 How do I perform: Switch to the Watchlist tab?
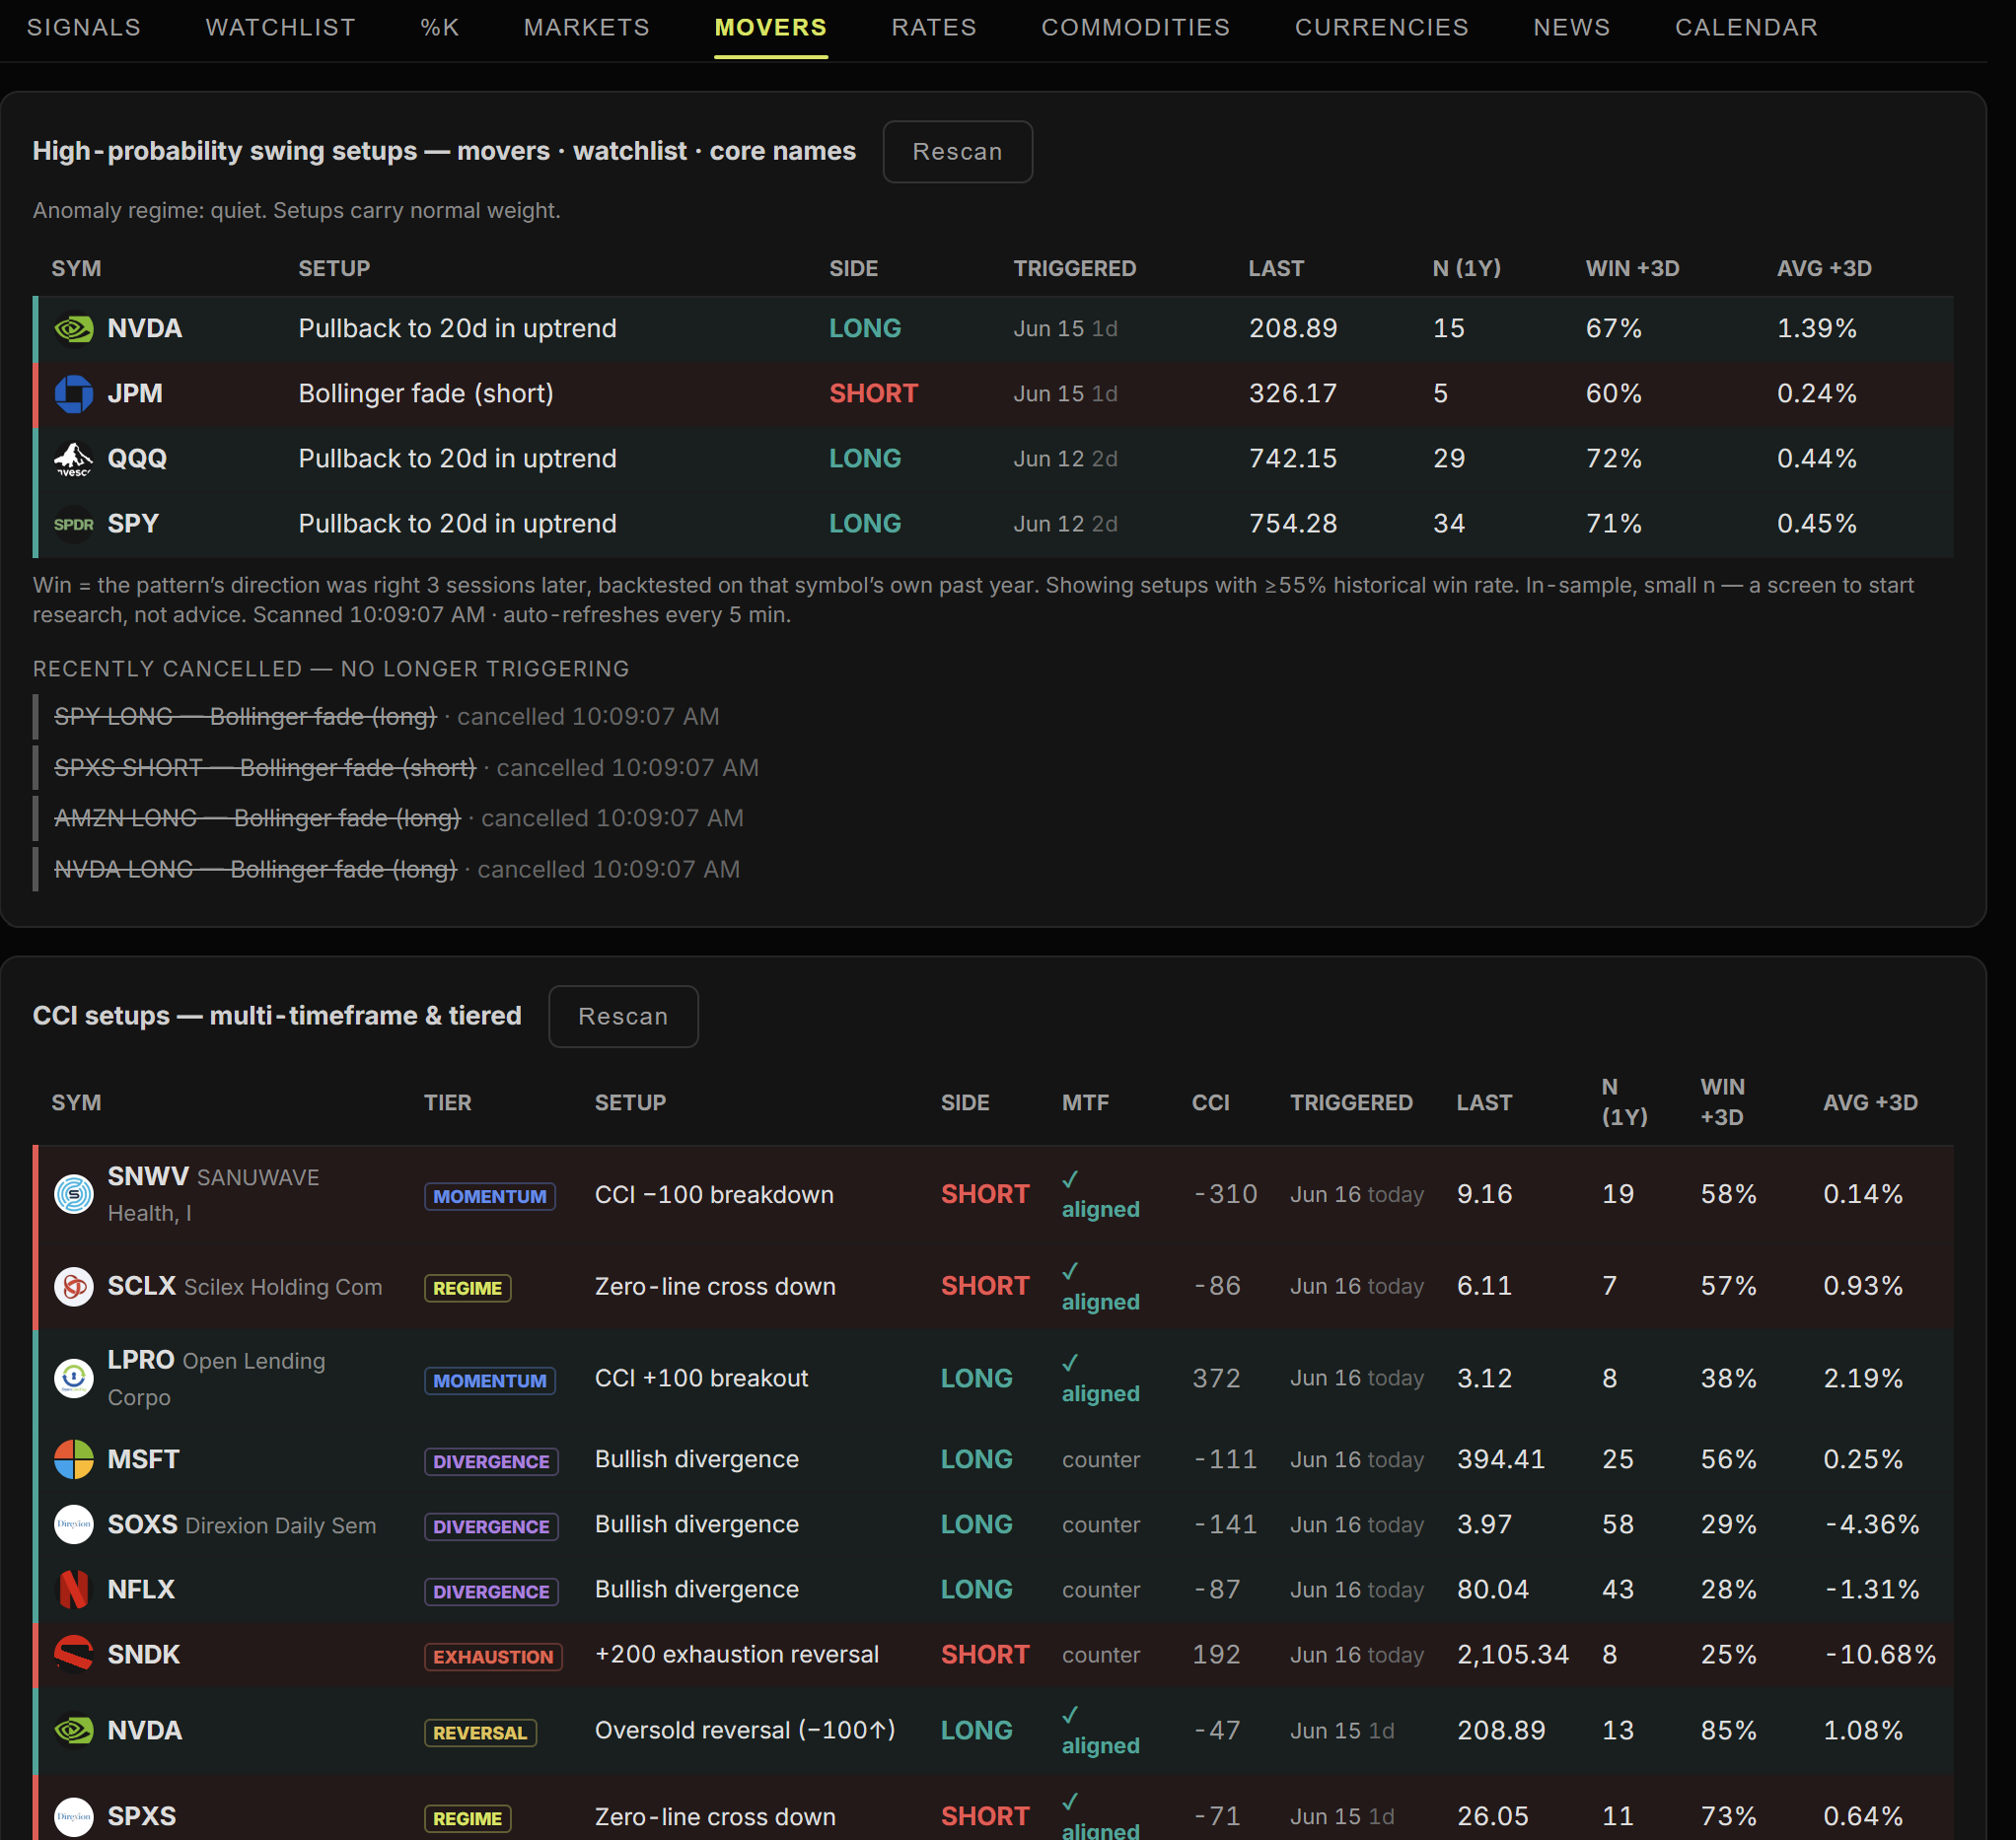(x=280, y=28)
